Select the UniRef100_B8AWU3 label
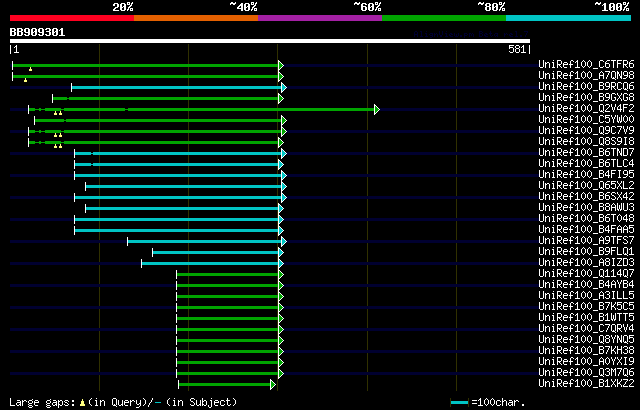The width and height of the screenshot is (640, 410). click(587, 208)
